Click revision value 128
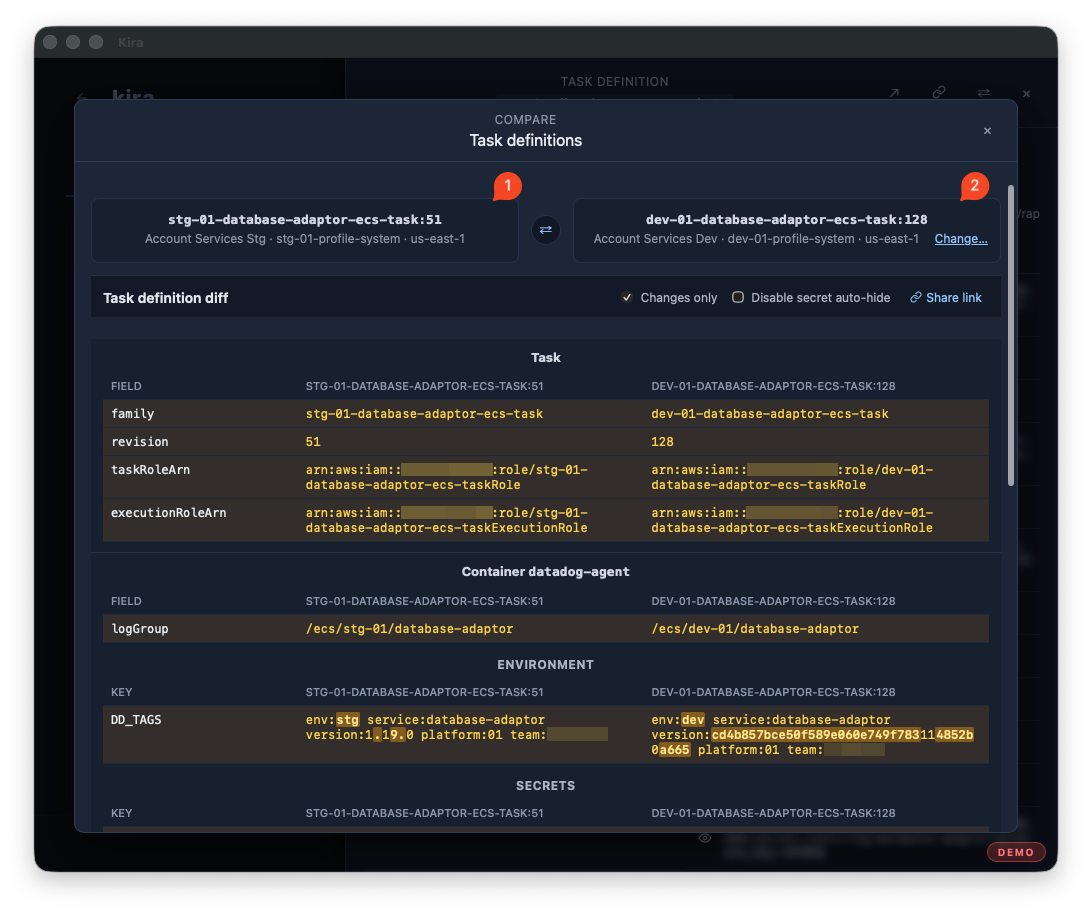Viewport: 1092px width, 914px height. (x=662, y=442)
